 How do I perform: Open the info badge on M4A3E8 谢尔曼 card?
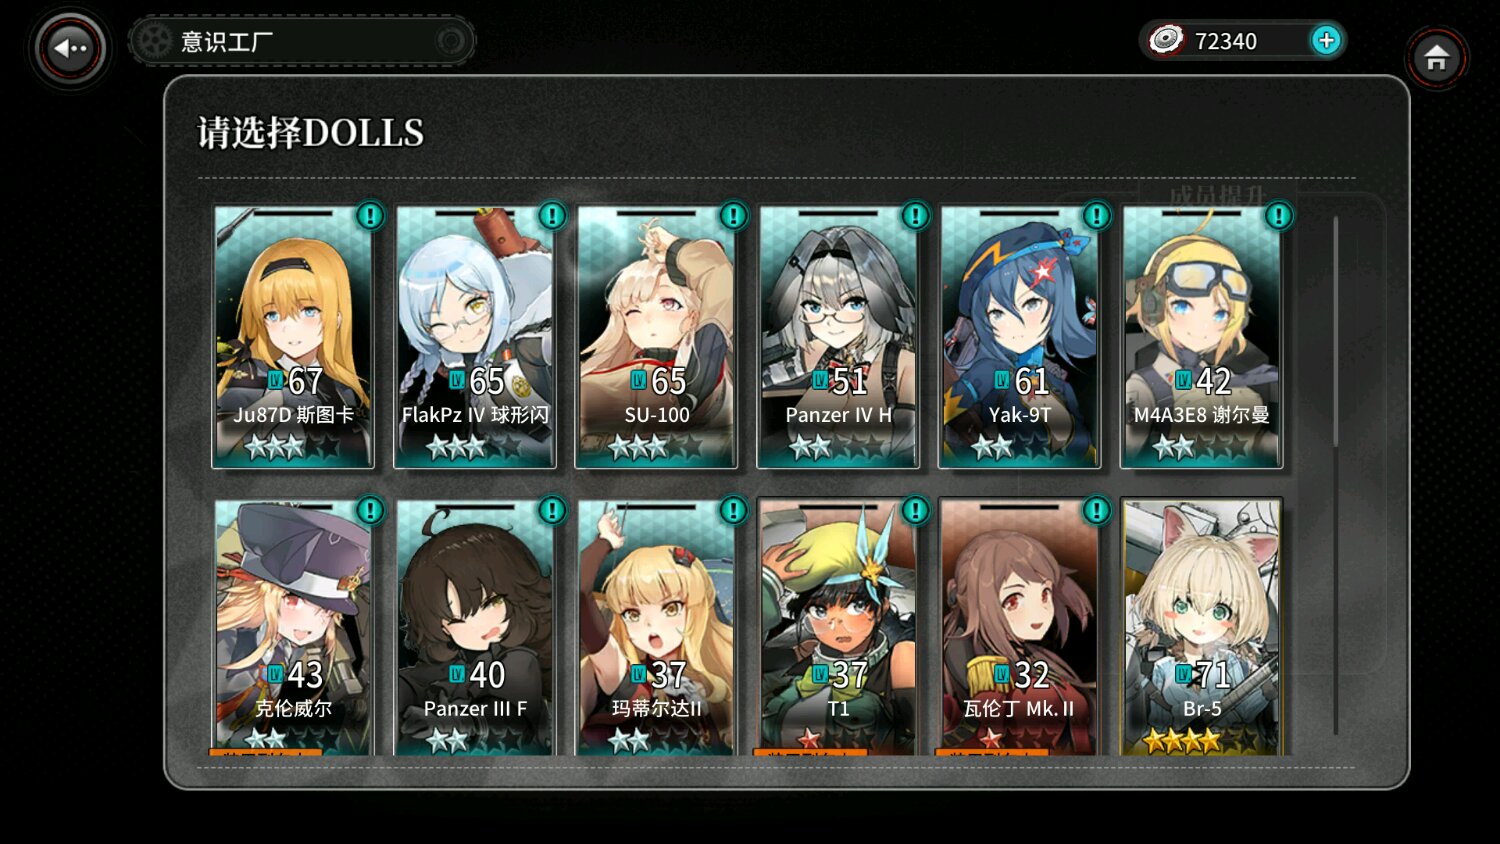pyautogui.click(x=1278, y=215)
